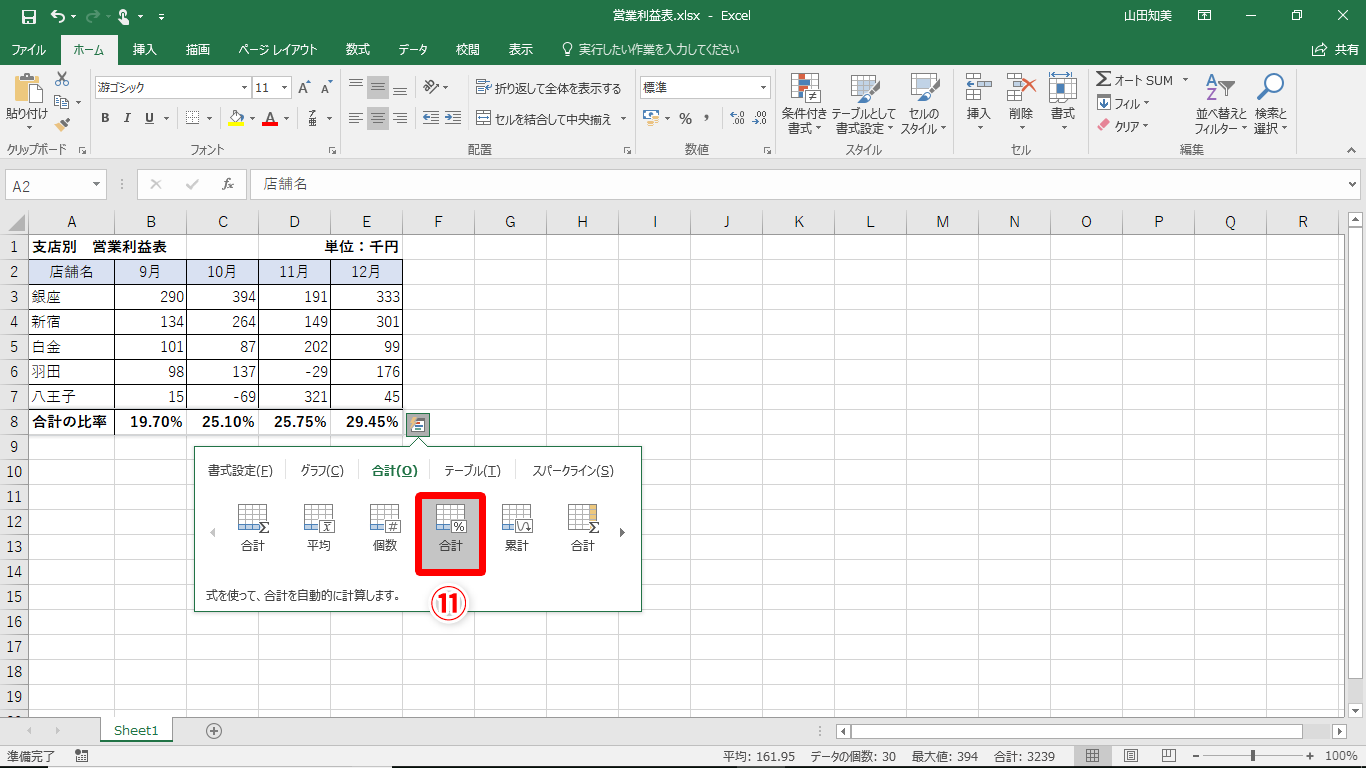Image resolution: width=1366 pixels, height=768 pixels.
Task: Undo the last action
Action: [58, 16]
